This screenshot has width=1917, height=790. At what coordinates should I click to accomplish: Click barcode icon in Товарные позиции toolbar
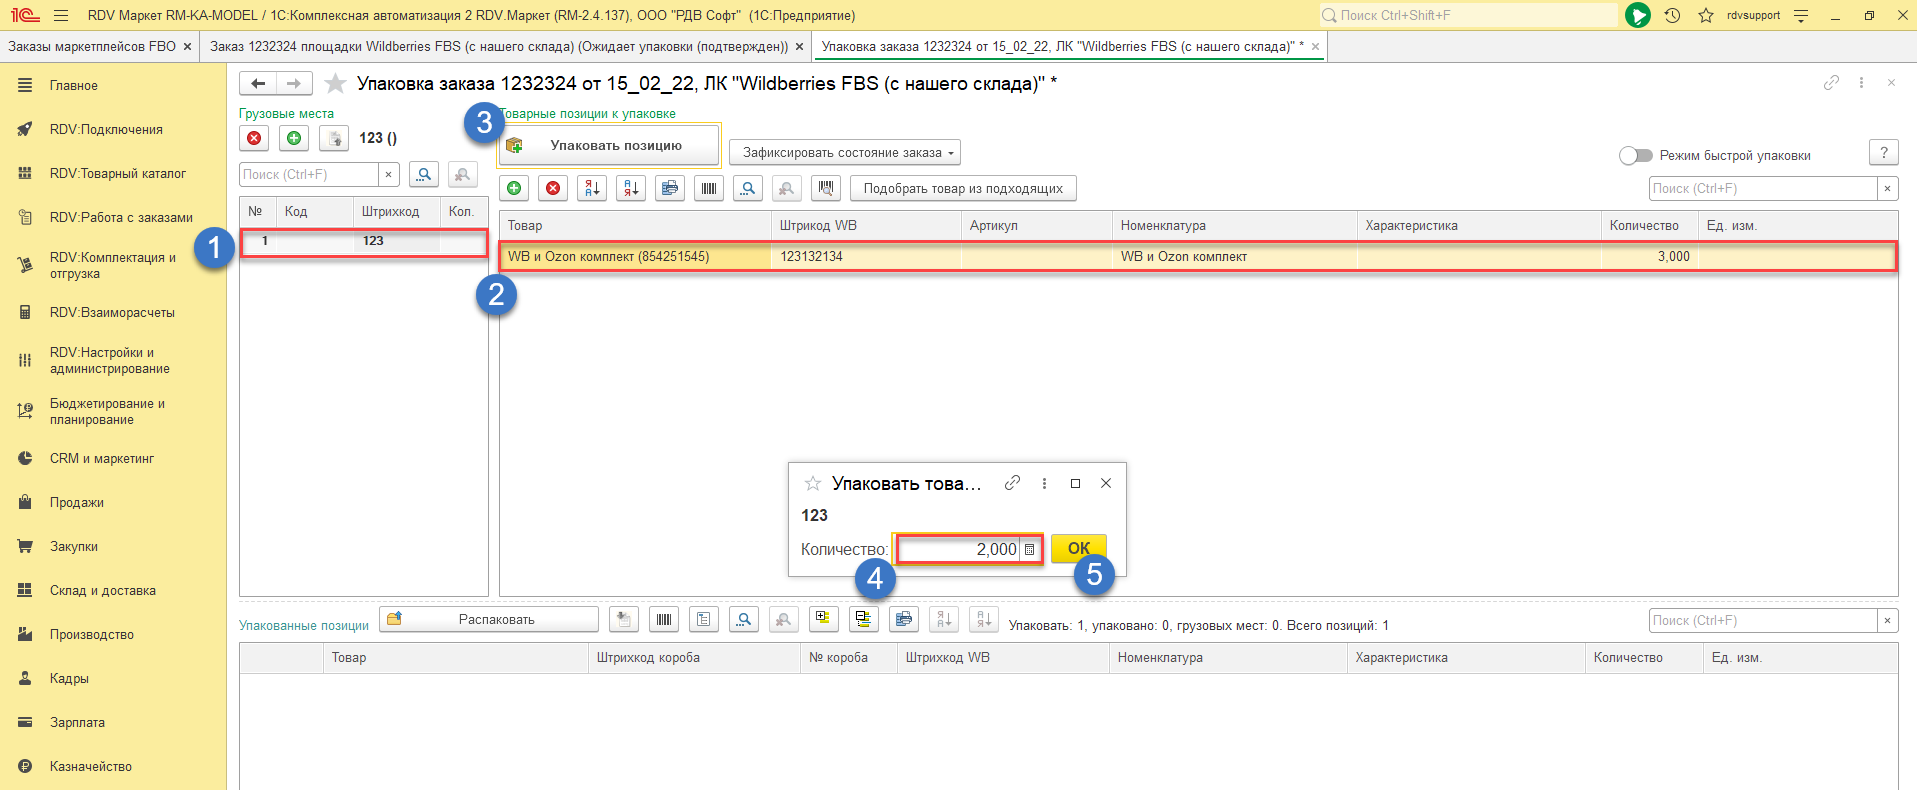(709, 188)
